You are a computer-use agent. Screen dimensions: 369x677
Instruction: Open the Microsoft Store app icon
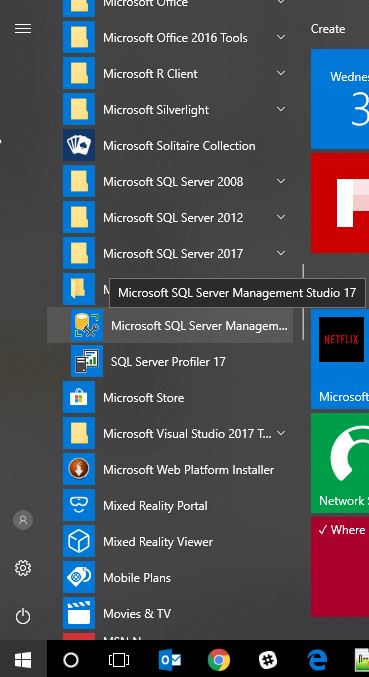pos(79,397)
